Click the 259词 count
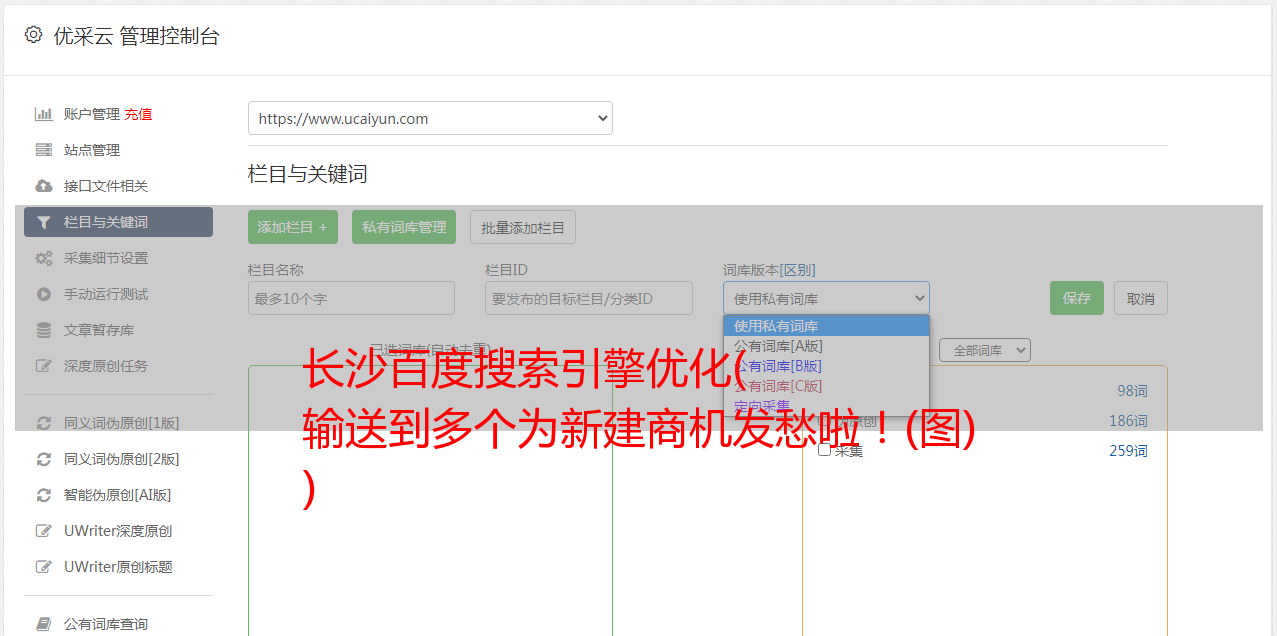This screenshot has height=636, width=1277. point(1128,451)
